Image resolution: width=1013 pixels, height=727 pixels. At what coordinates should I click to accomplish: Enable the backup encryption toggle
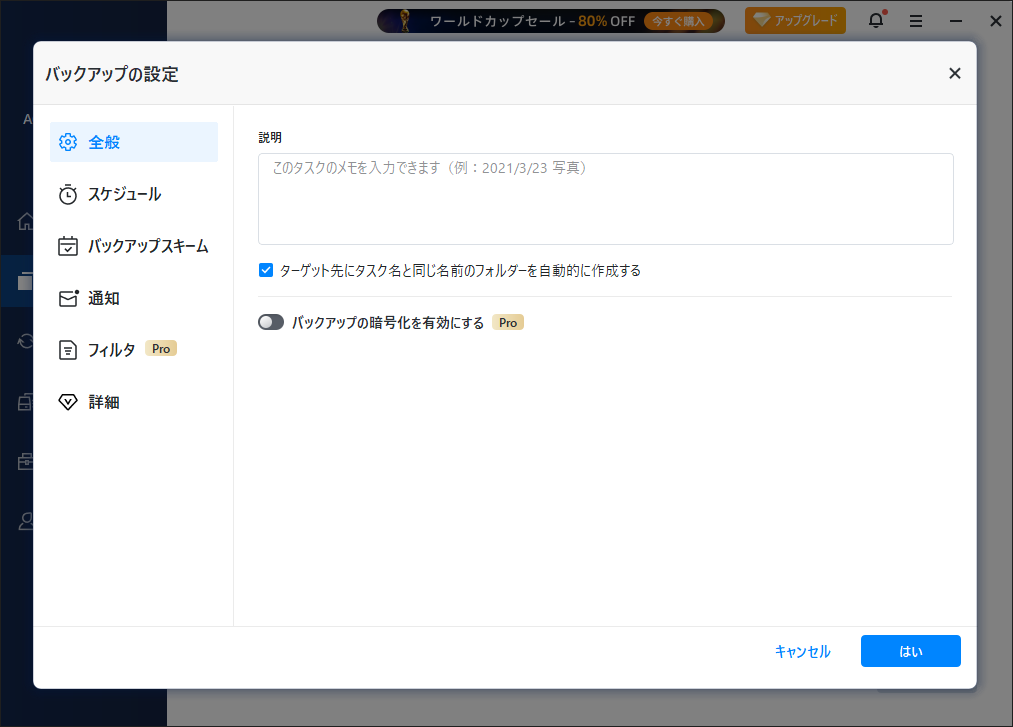pyautogui.click(x=271, y=322)
